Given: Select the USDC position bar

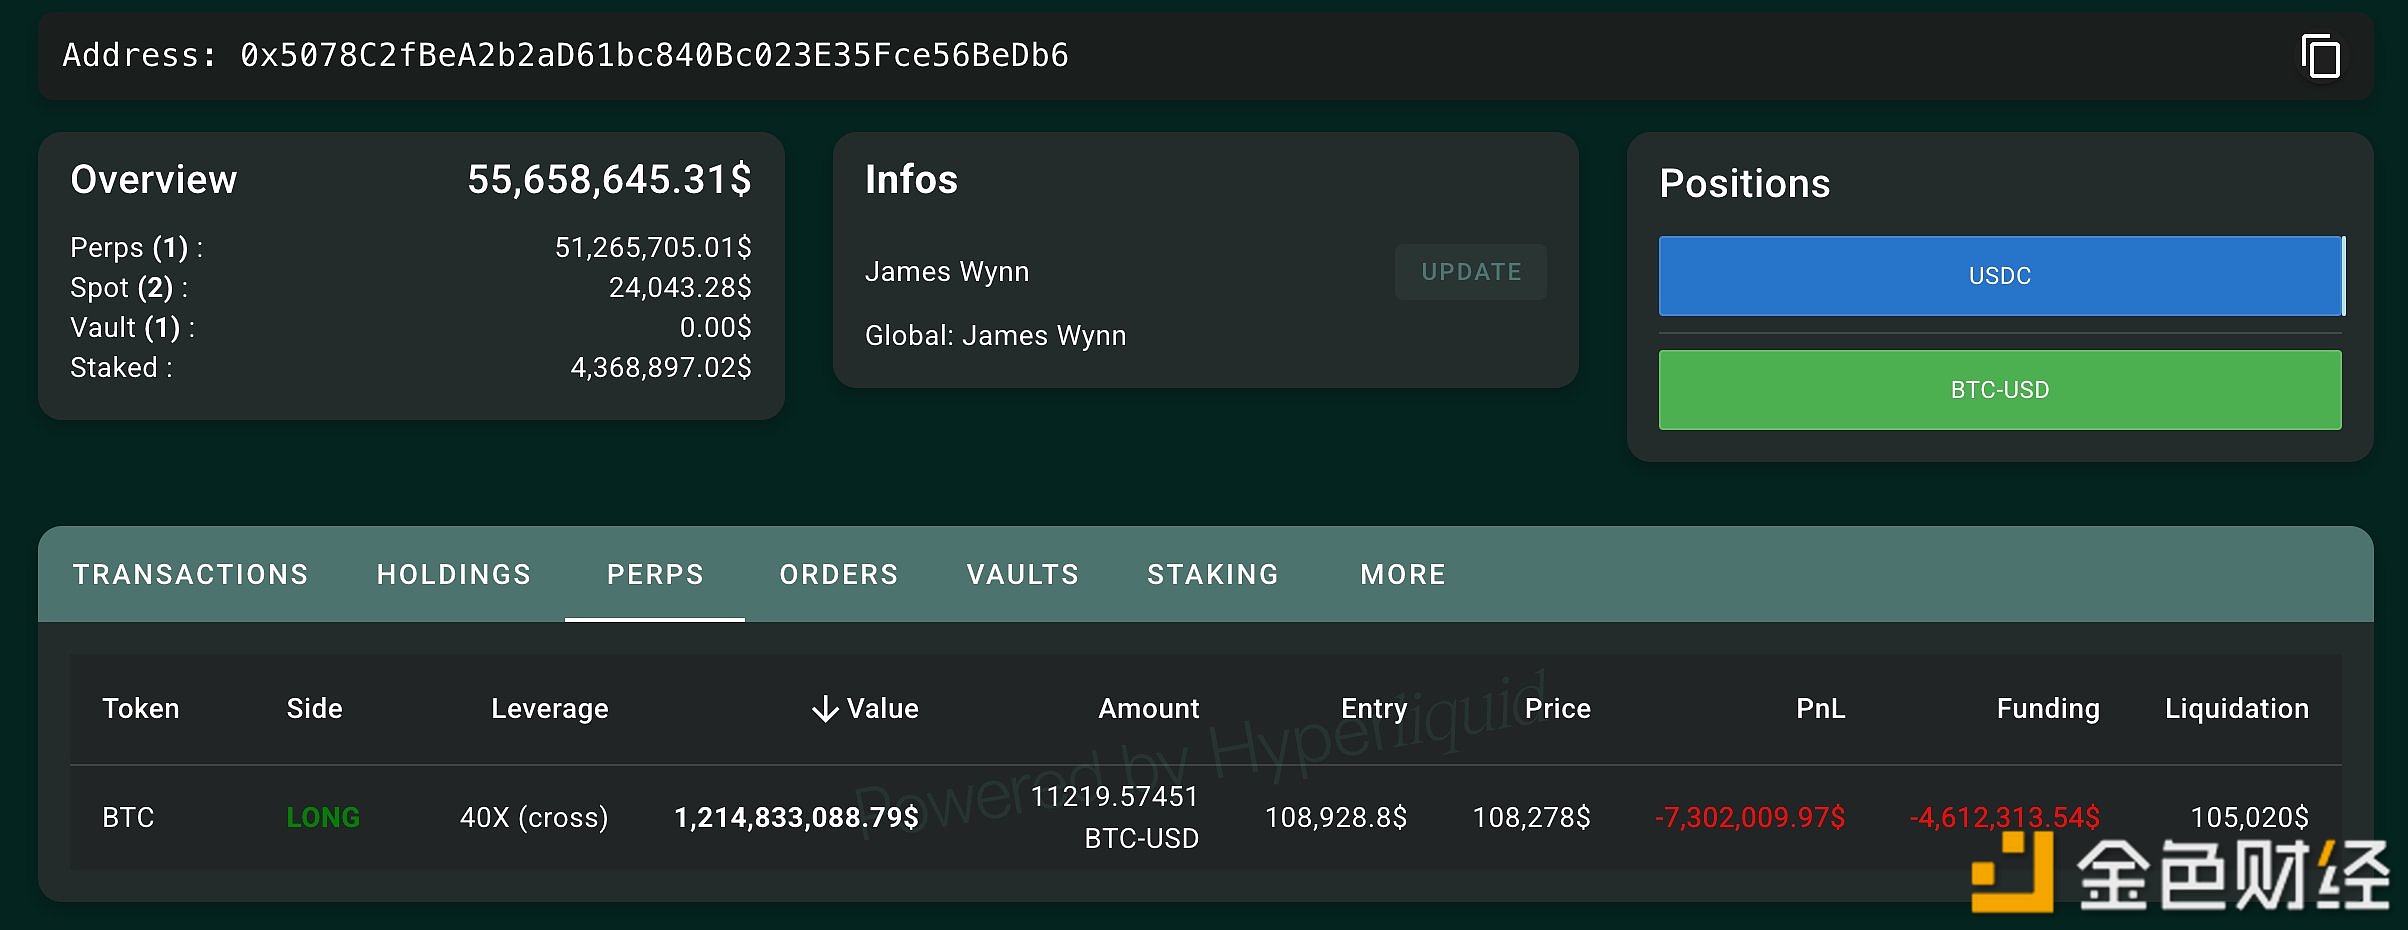Looking at the screenshot, I should 2000,276.
